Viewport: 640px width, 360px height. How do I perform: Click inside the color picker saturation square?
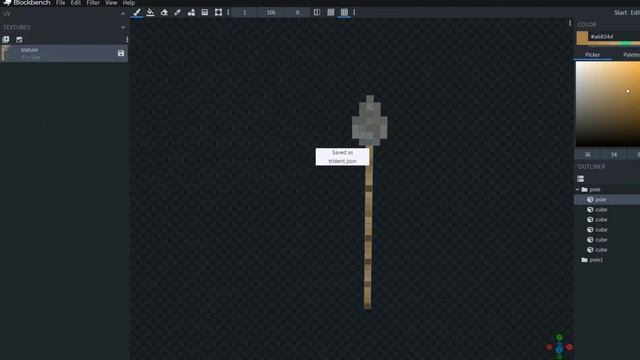(608, 104)
